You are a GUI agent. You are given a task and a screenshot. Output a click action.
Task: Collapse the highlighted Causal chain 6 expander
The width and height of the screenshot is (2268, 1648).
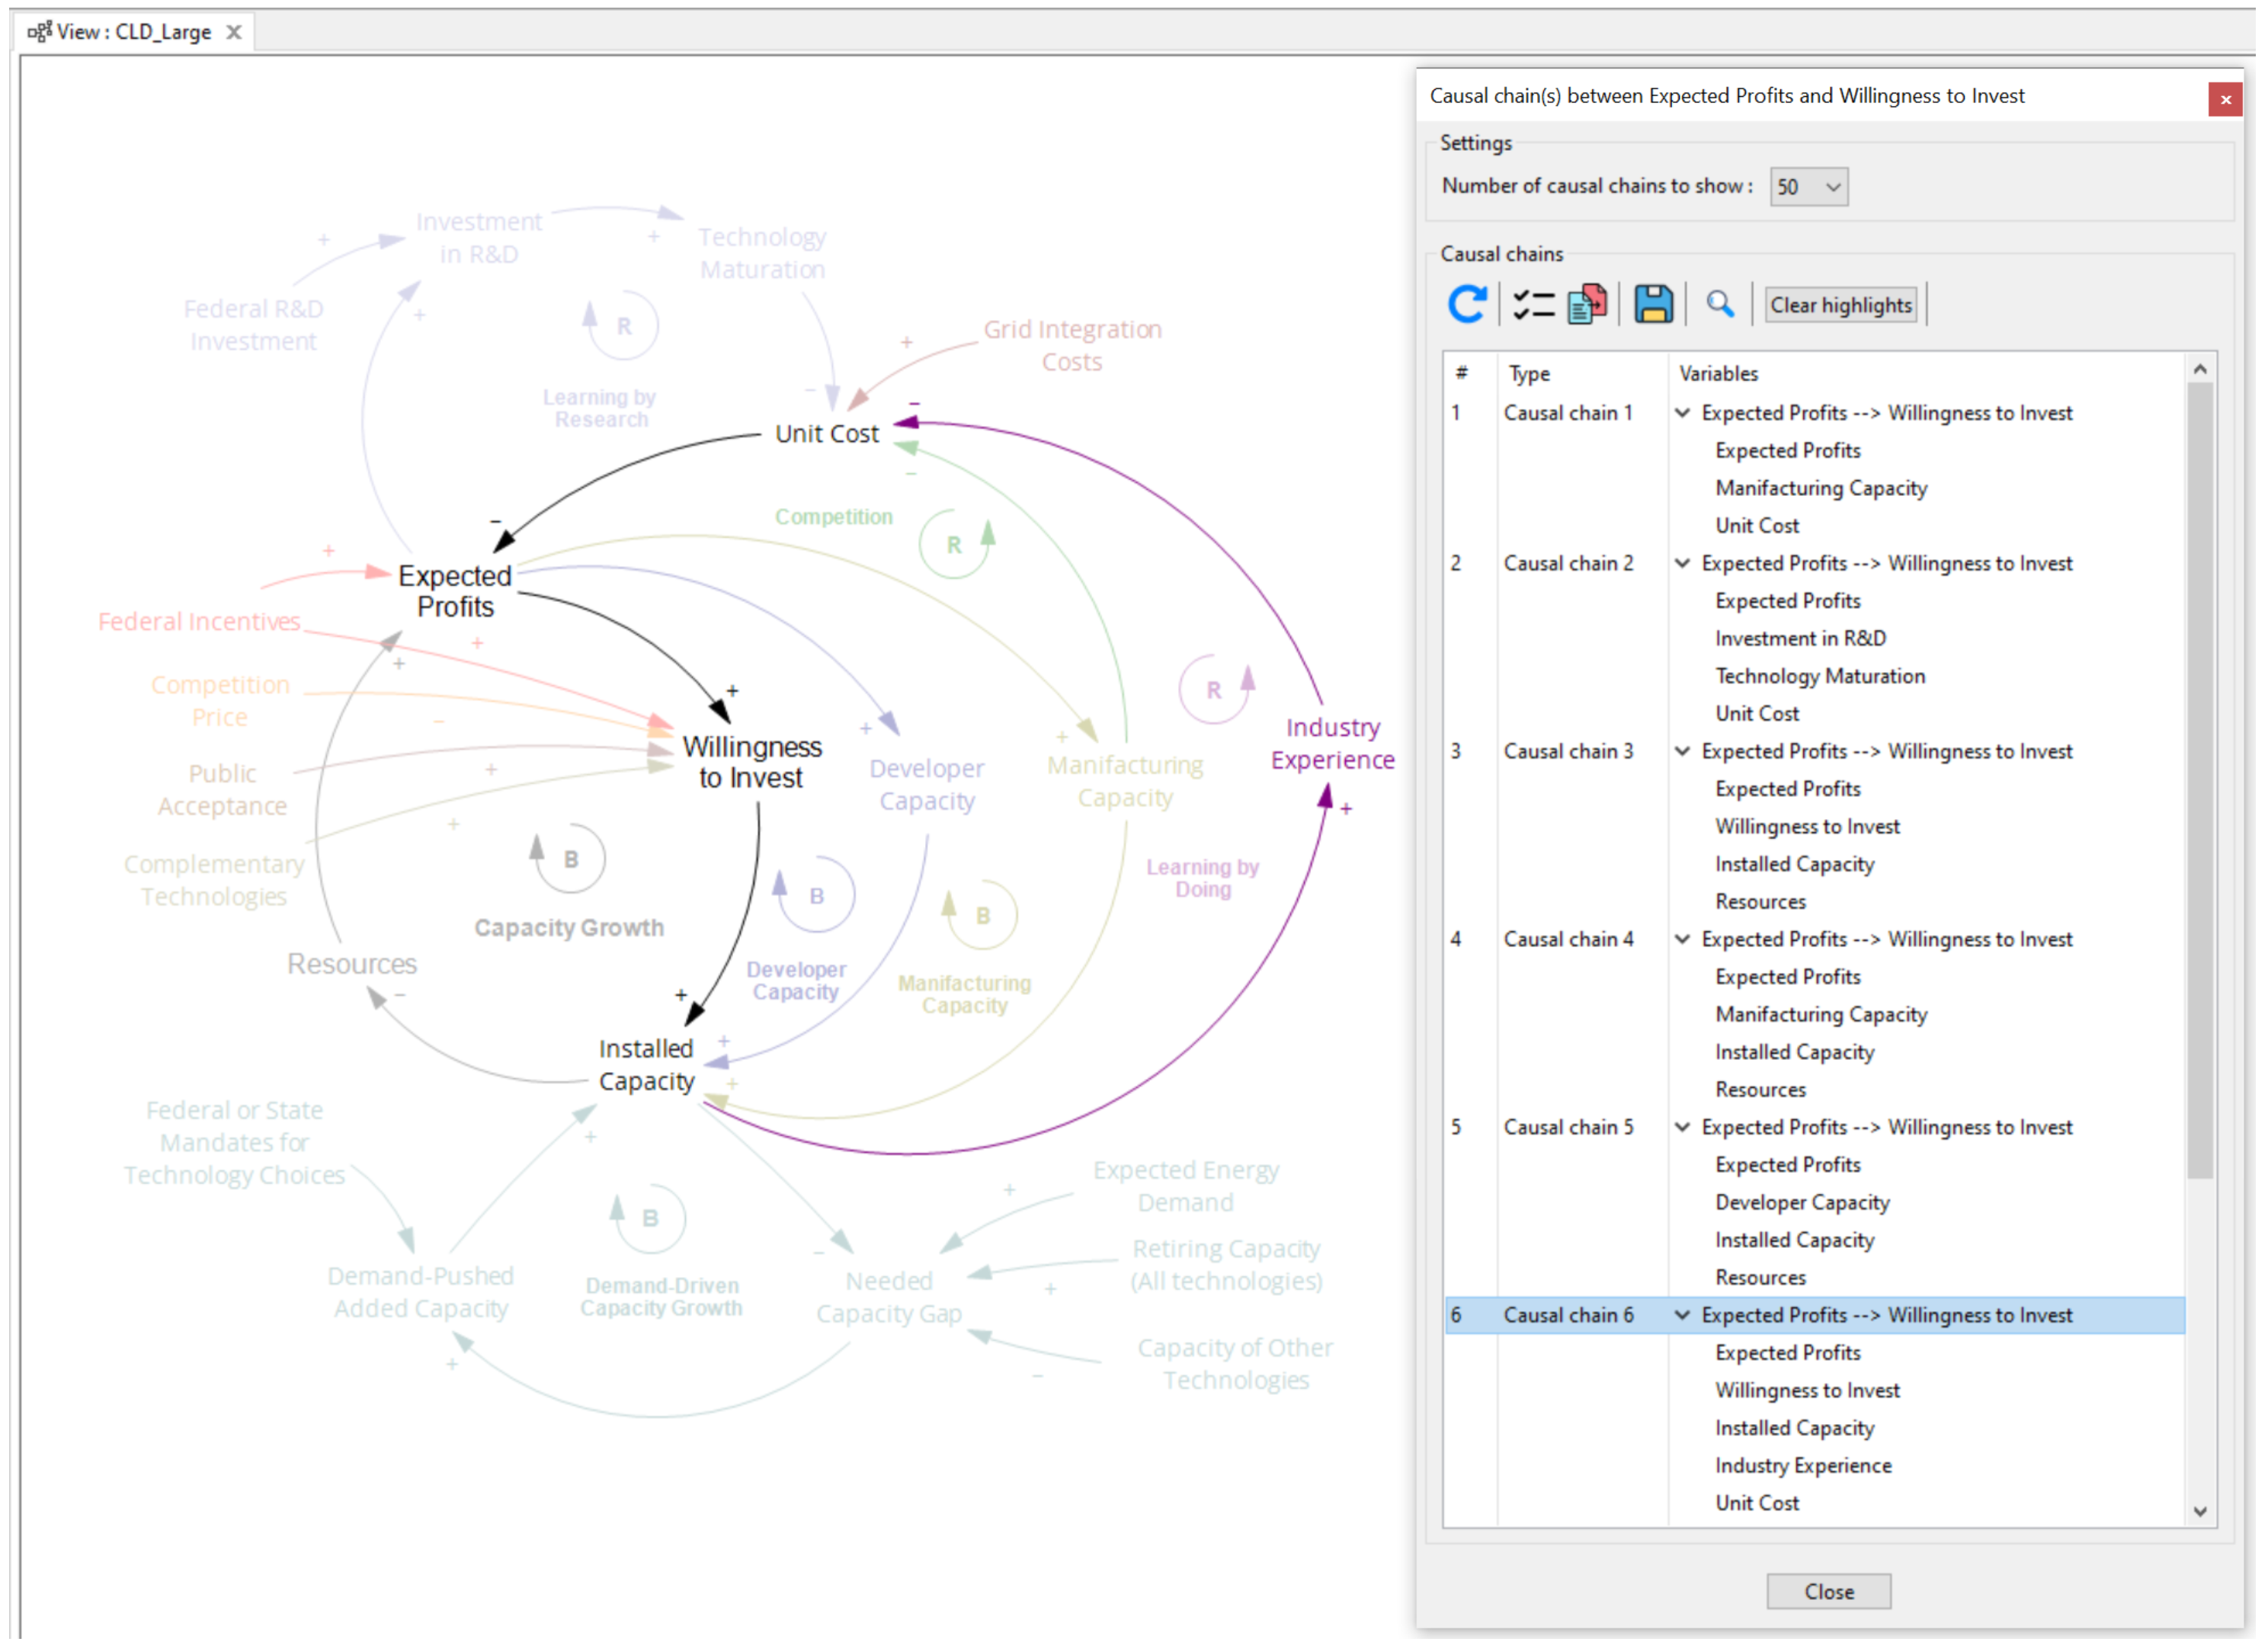1682,1315
